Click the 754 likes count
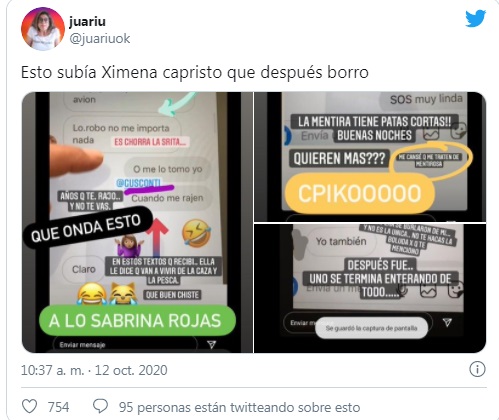Image resolution: width=499 pixels, height=420 pixels. [x=58, y=407]
